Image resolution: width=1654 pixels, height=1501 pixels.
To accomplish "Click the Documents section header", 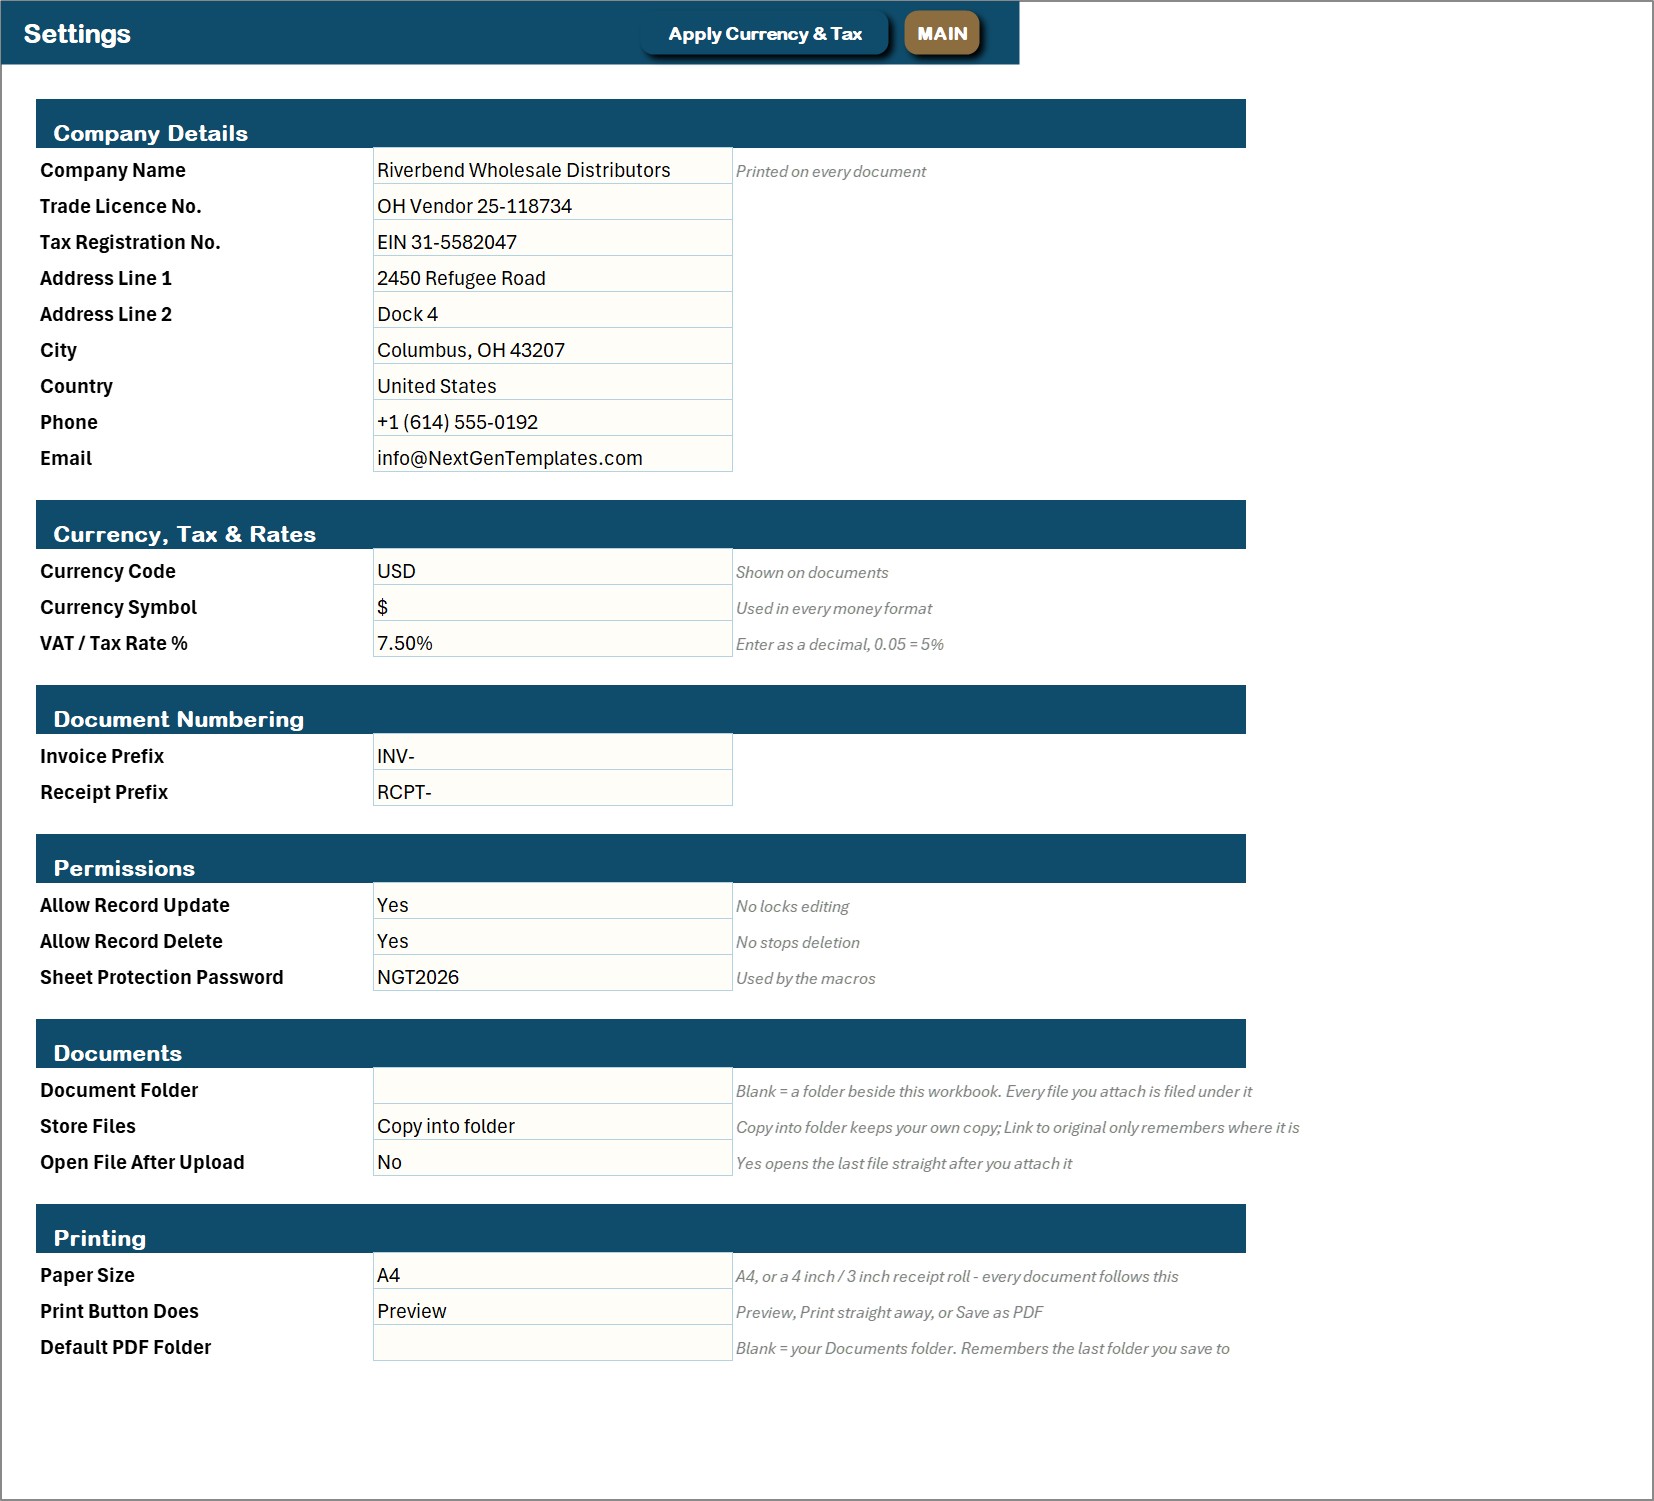I will (640, 1044).
